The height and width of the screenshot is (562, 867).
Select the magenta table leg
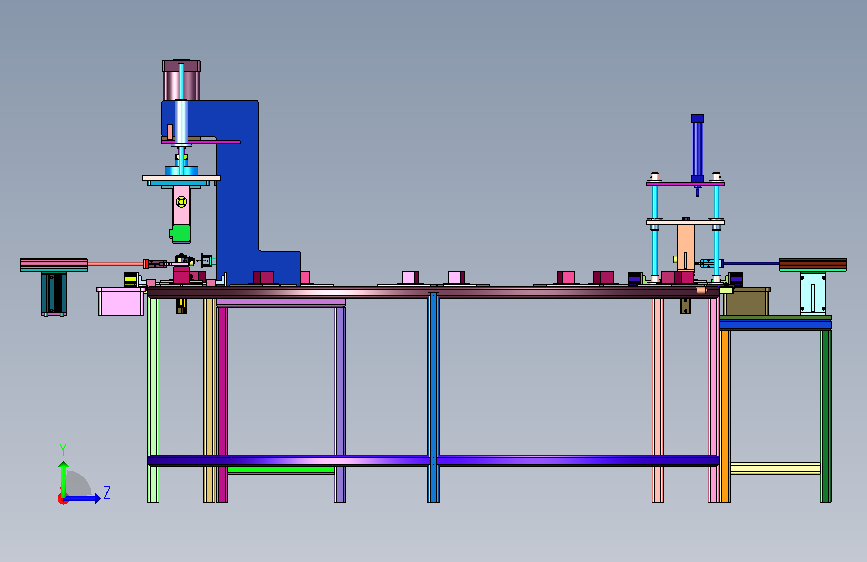pyautogui.click(x=222, y=404)
